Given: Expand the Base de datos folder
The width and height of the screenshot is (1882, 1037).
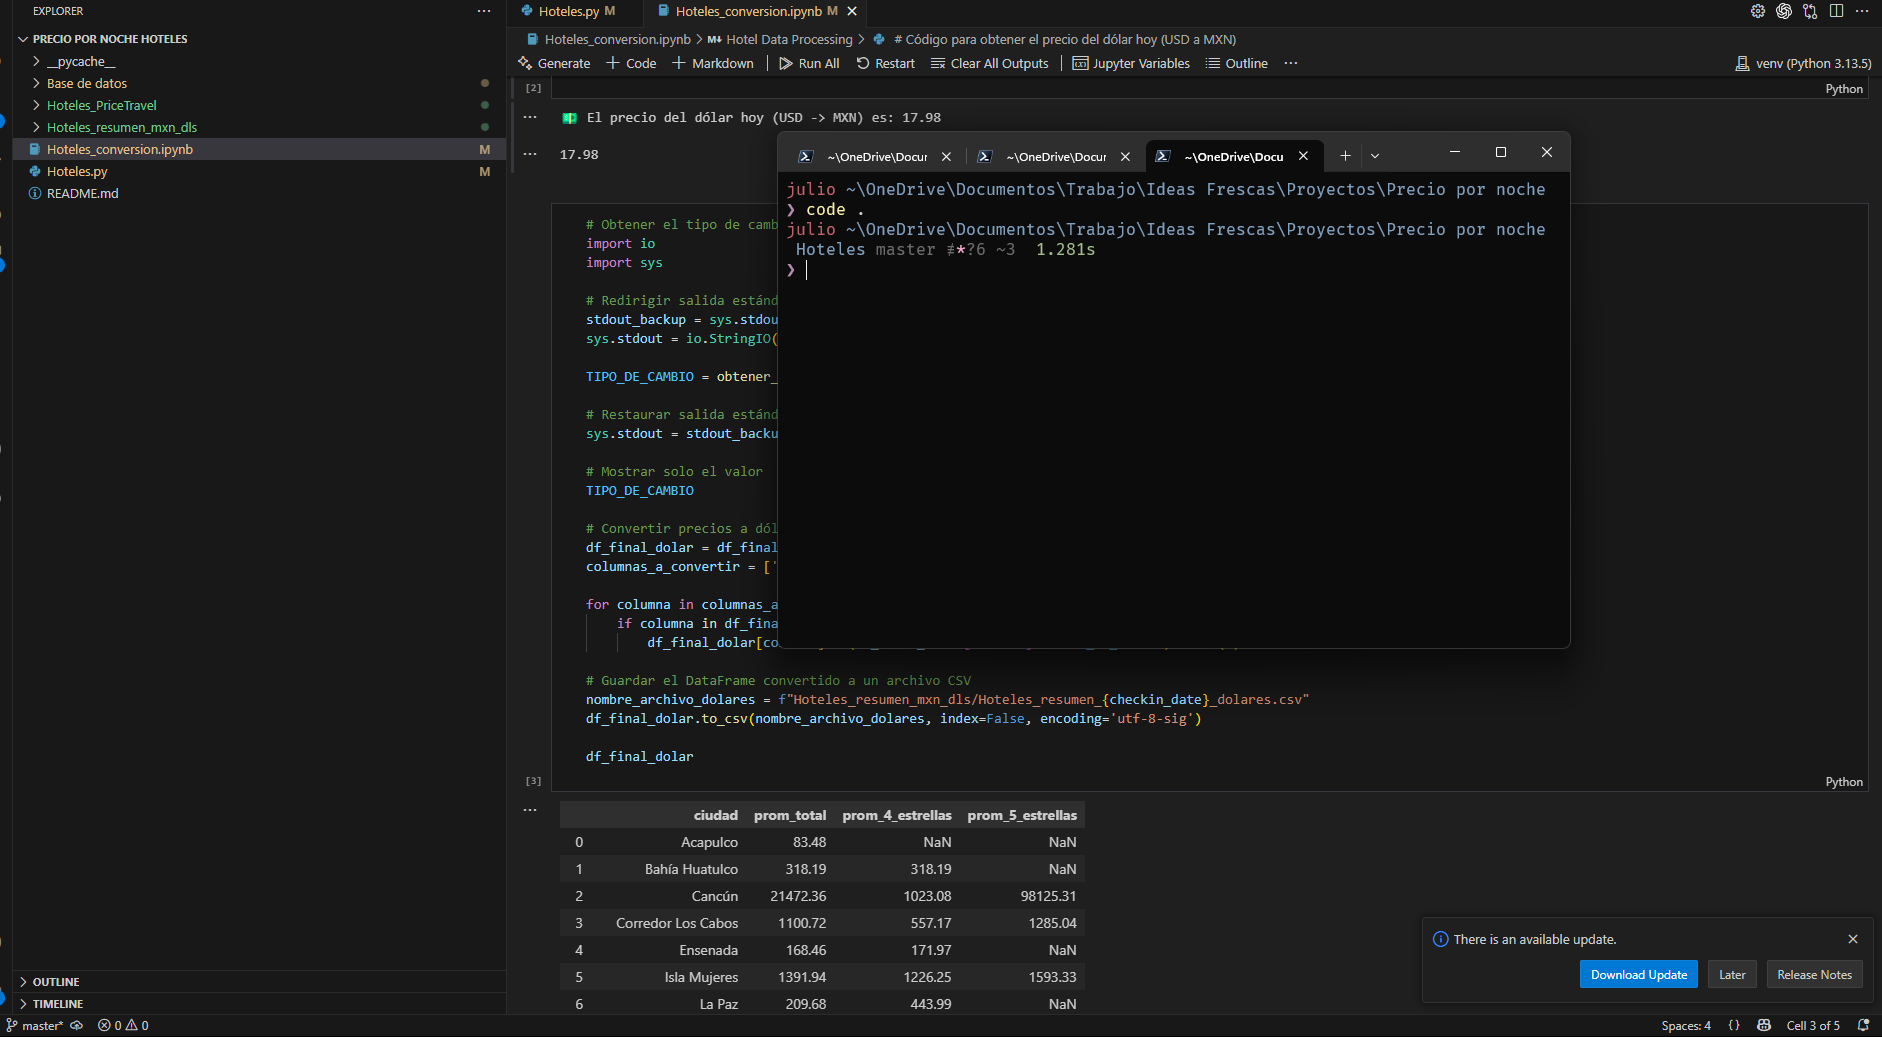Looking at the screenshot, I should [x=87, y=83].
